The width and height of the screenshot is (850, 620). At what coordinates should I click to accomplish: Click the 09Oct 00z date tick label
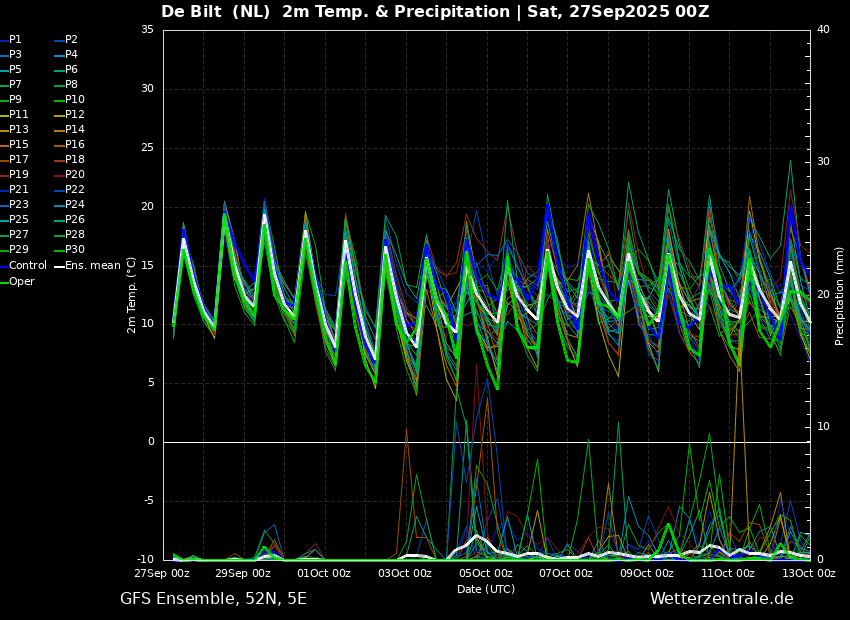point(647,573)
